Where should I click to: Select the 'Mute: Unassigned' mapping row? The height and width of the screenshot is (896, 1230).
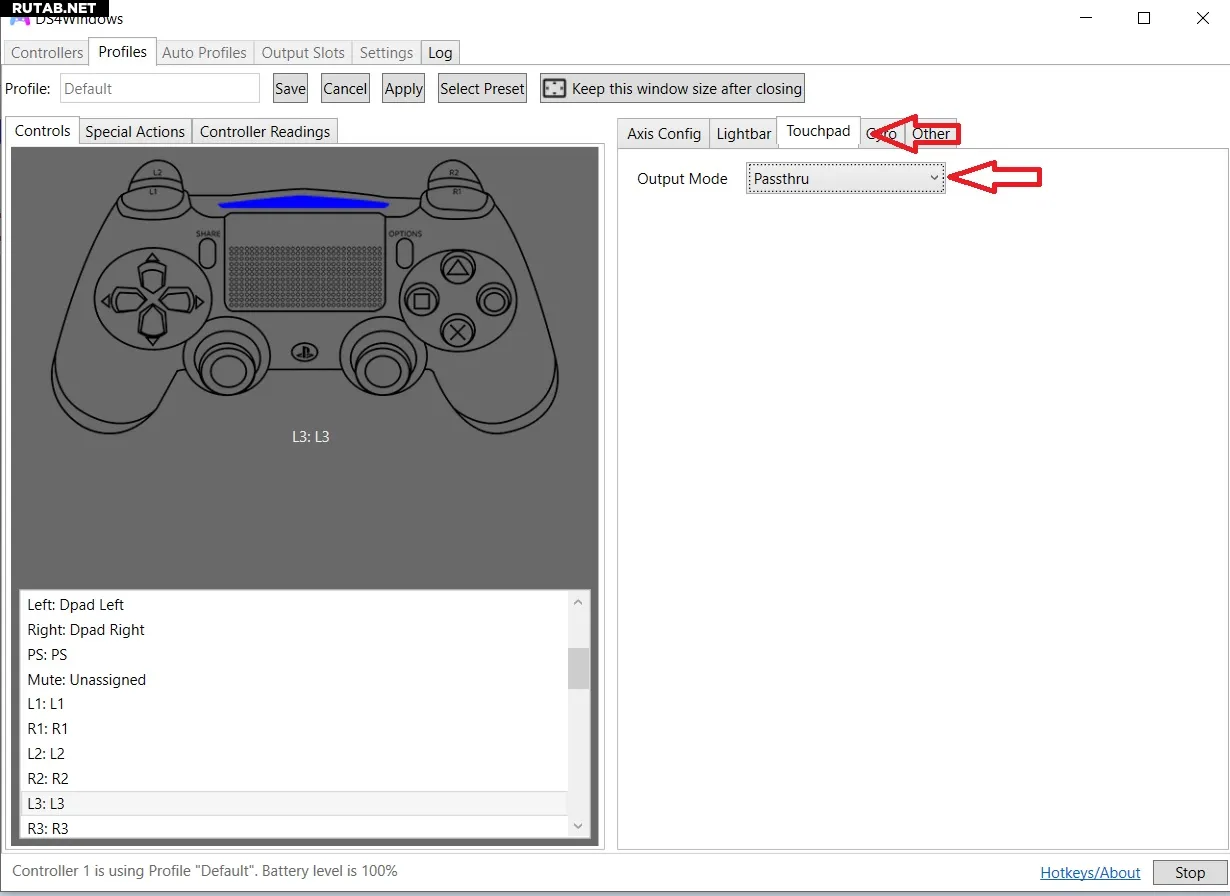(293, 680)
